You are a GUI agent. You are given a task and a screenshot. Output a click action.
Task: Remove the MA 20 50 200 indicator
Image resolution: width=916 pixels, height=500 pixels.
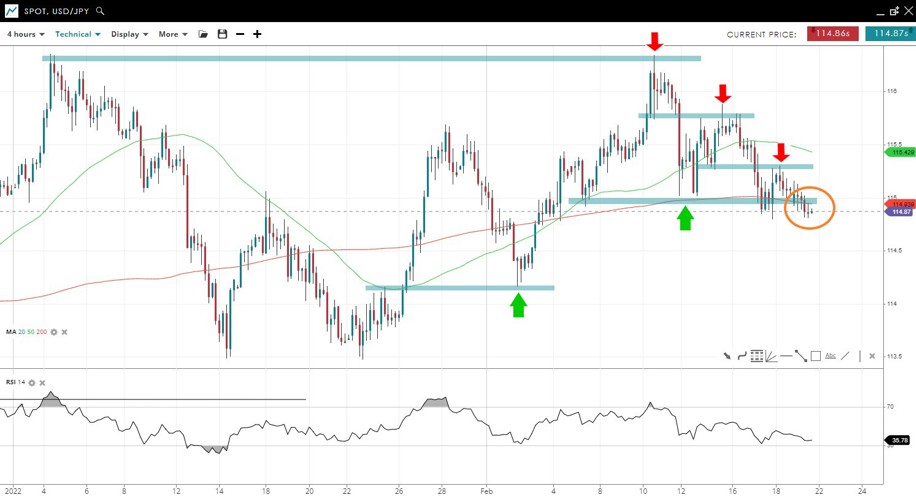(65, 332)
